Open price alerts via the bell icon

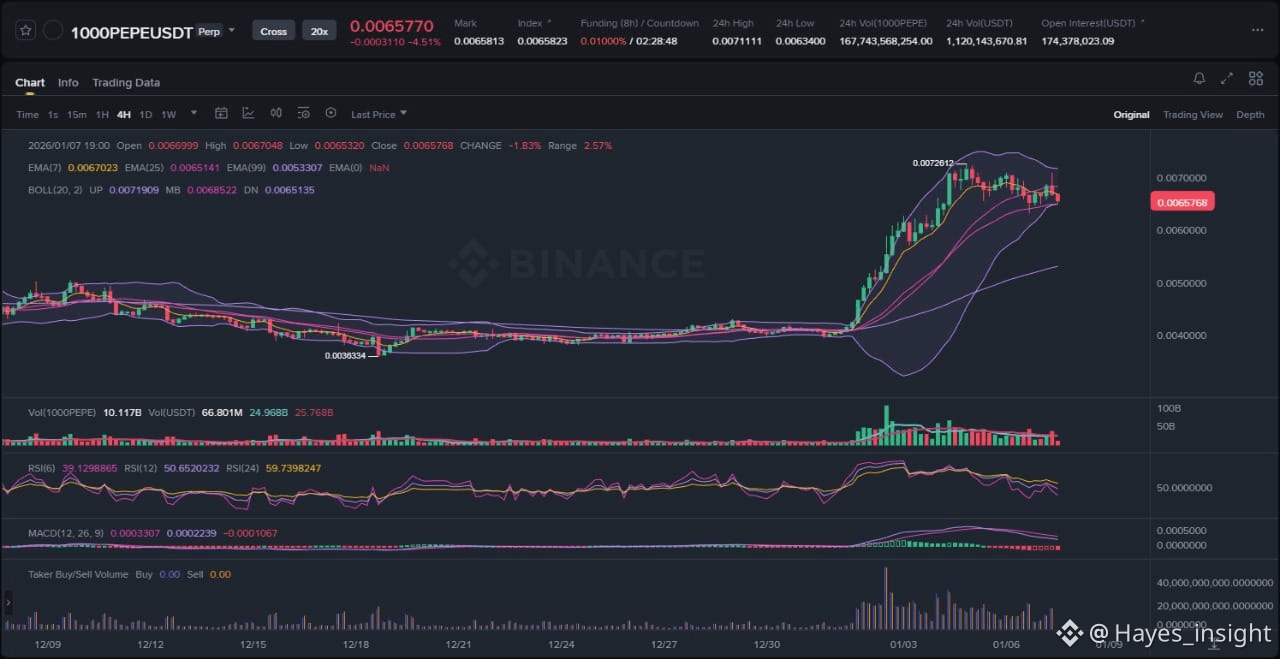point(1199,78)
